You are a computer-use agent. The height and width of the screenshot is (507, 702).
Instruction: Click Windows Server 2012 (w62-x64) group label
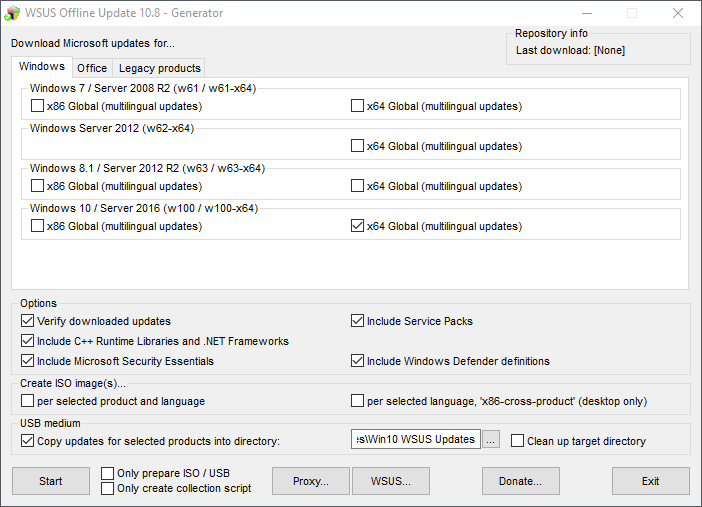[112, 128]
